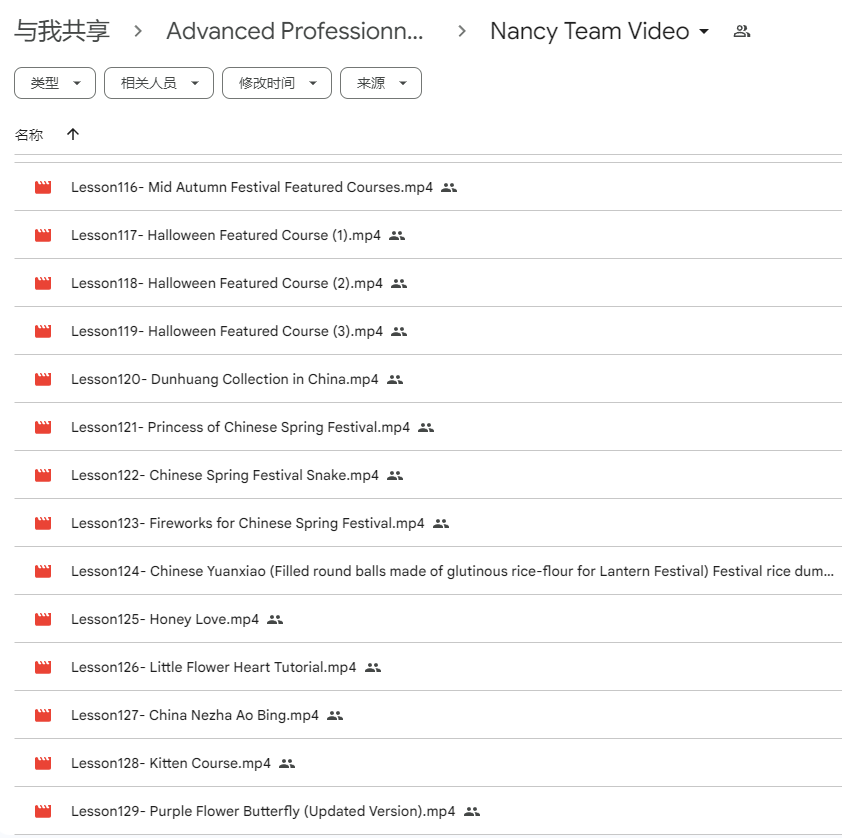This screenshot has width=842, height=838.
Task: Click shared icon beside Lesson123 Fireworks file
Action: [x=441, y=523]
